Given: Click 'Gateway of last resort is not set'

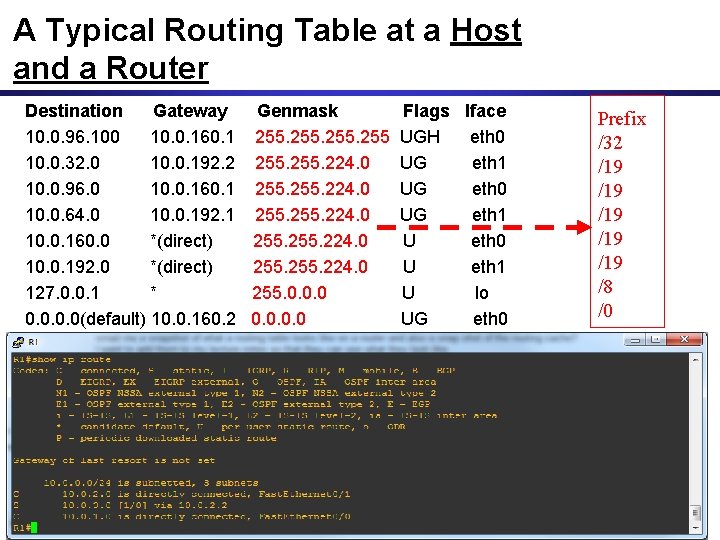Looking at the screenshot, I should (114, 461).
